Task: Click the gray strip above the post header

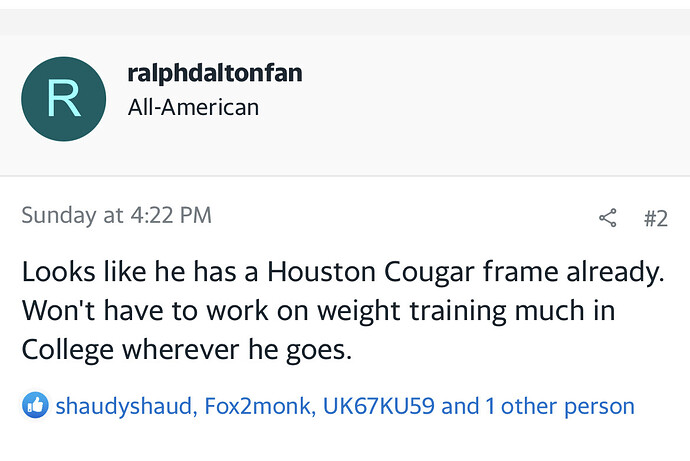Action: (x=345, y=22)
